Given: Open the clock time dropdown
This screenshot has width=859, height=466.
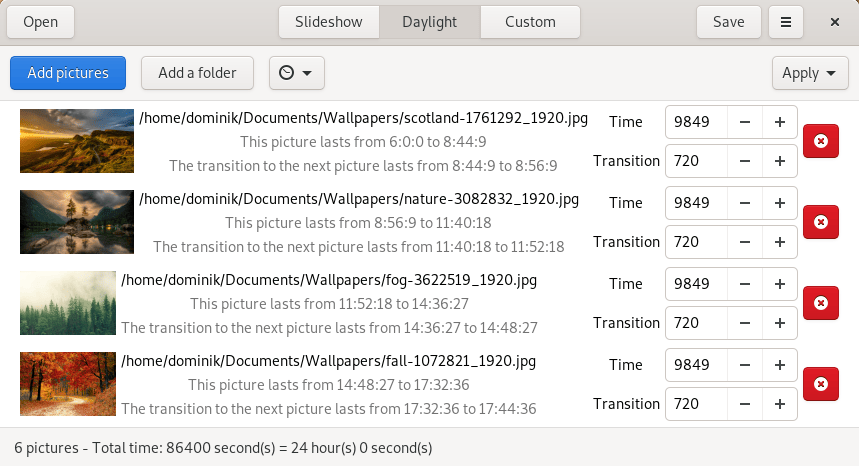Looking at the screenshot, I should (296, 73).
